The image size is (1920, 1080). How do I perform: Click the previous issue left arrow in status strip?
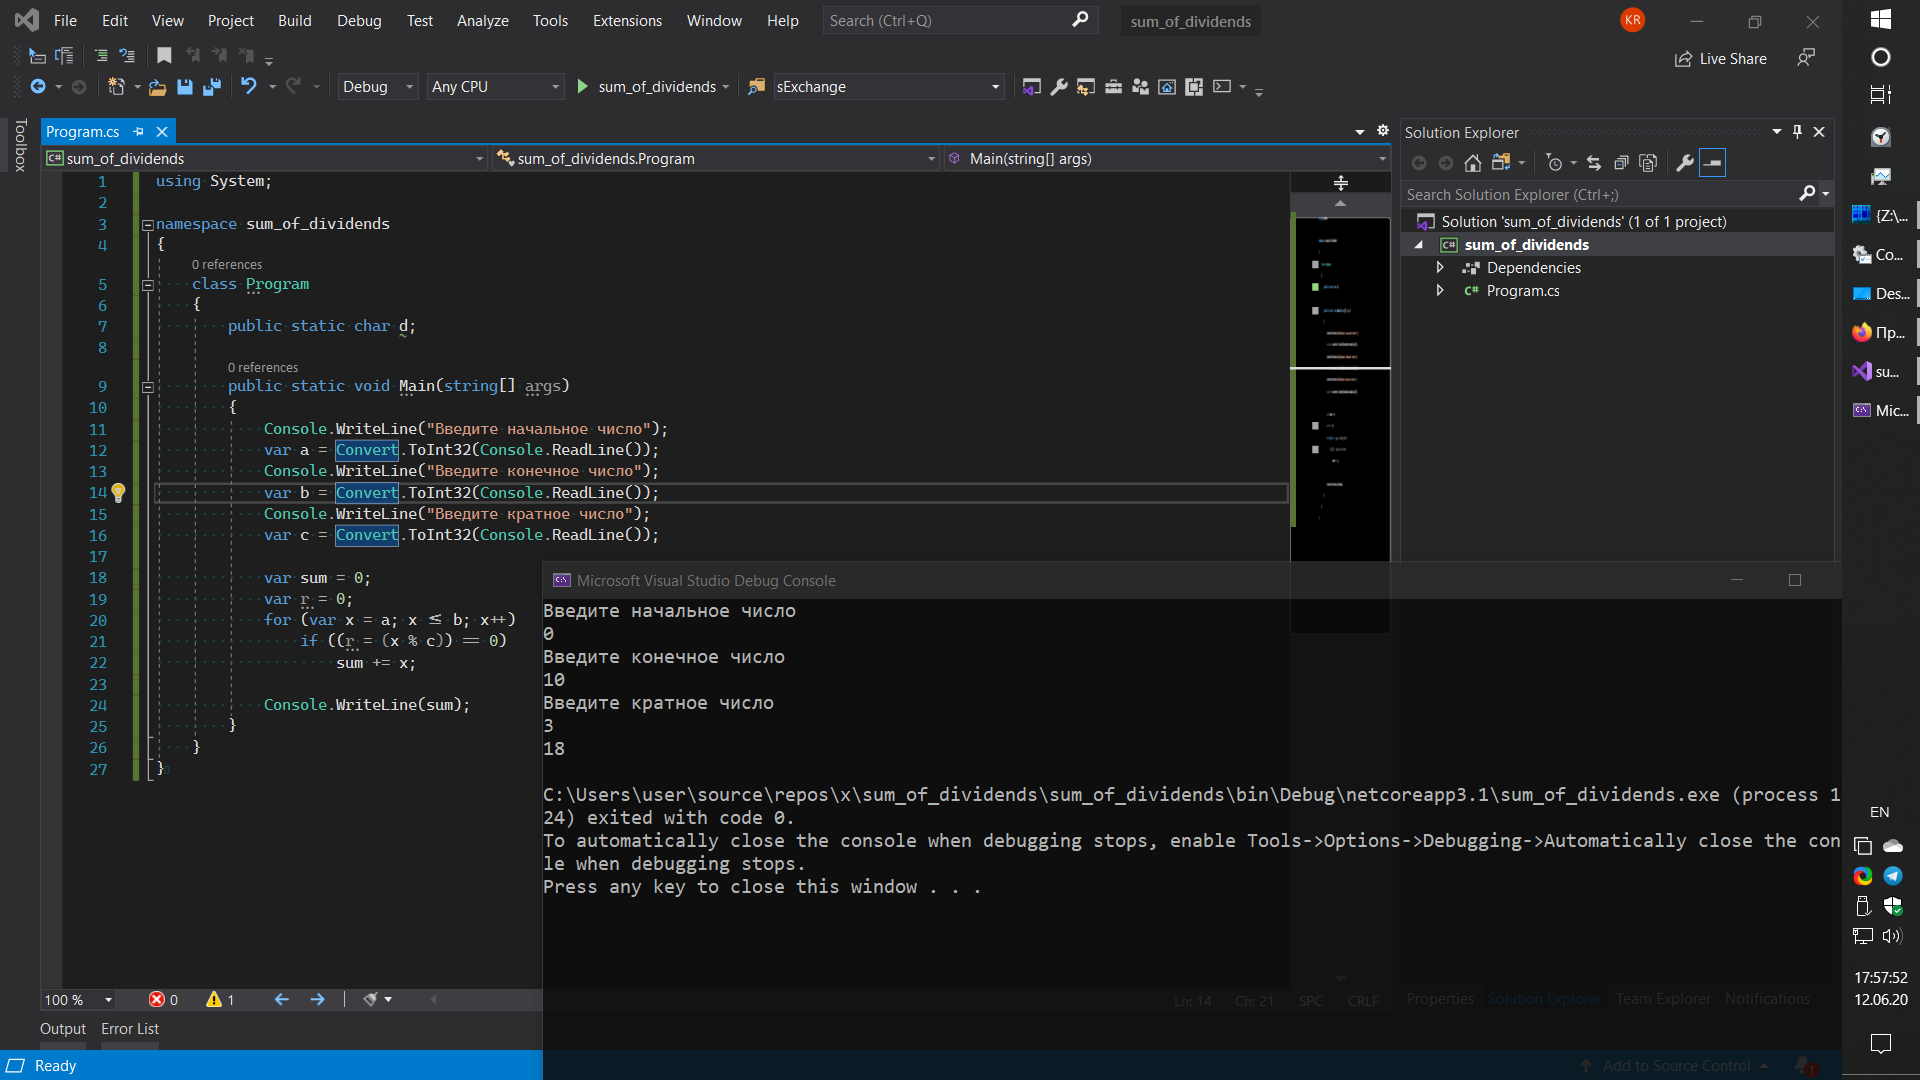282,1000
